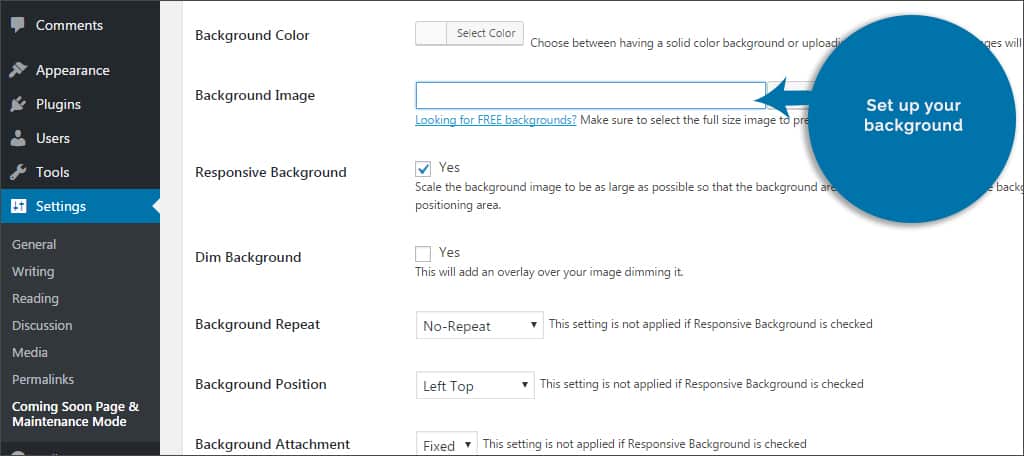Uncheck the Responsive Background Yes checkbox

[x=423, y=169]
